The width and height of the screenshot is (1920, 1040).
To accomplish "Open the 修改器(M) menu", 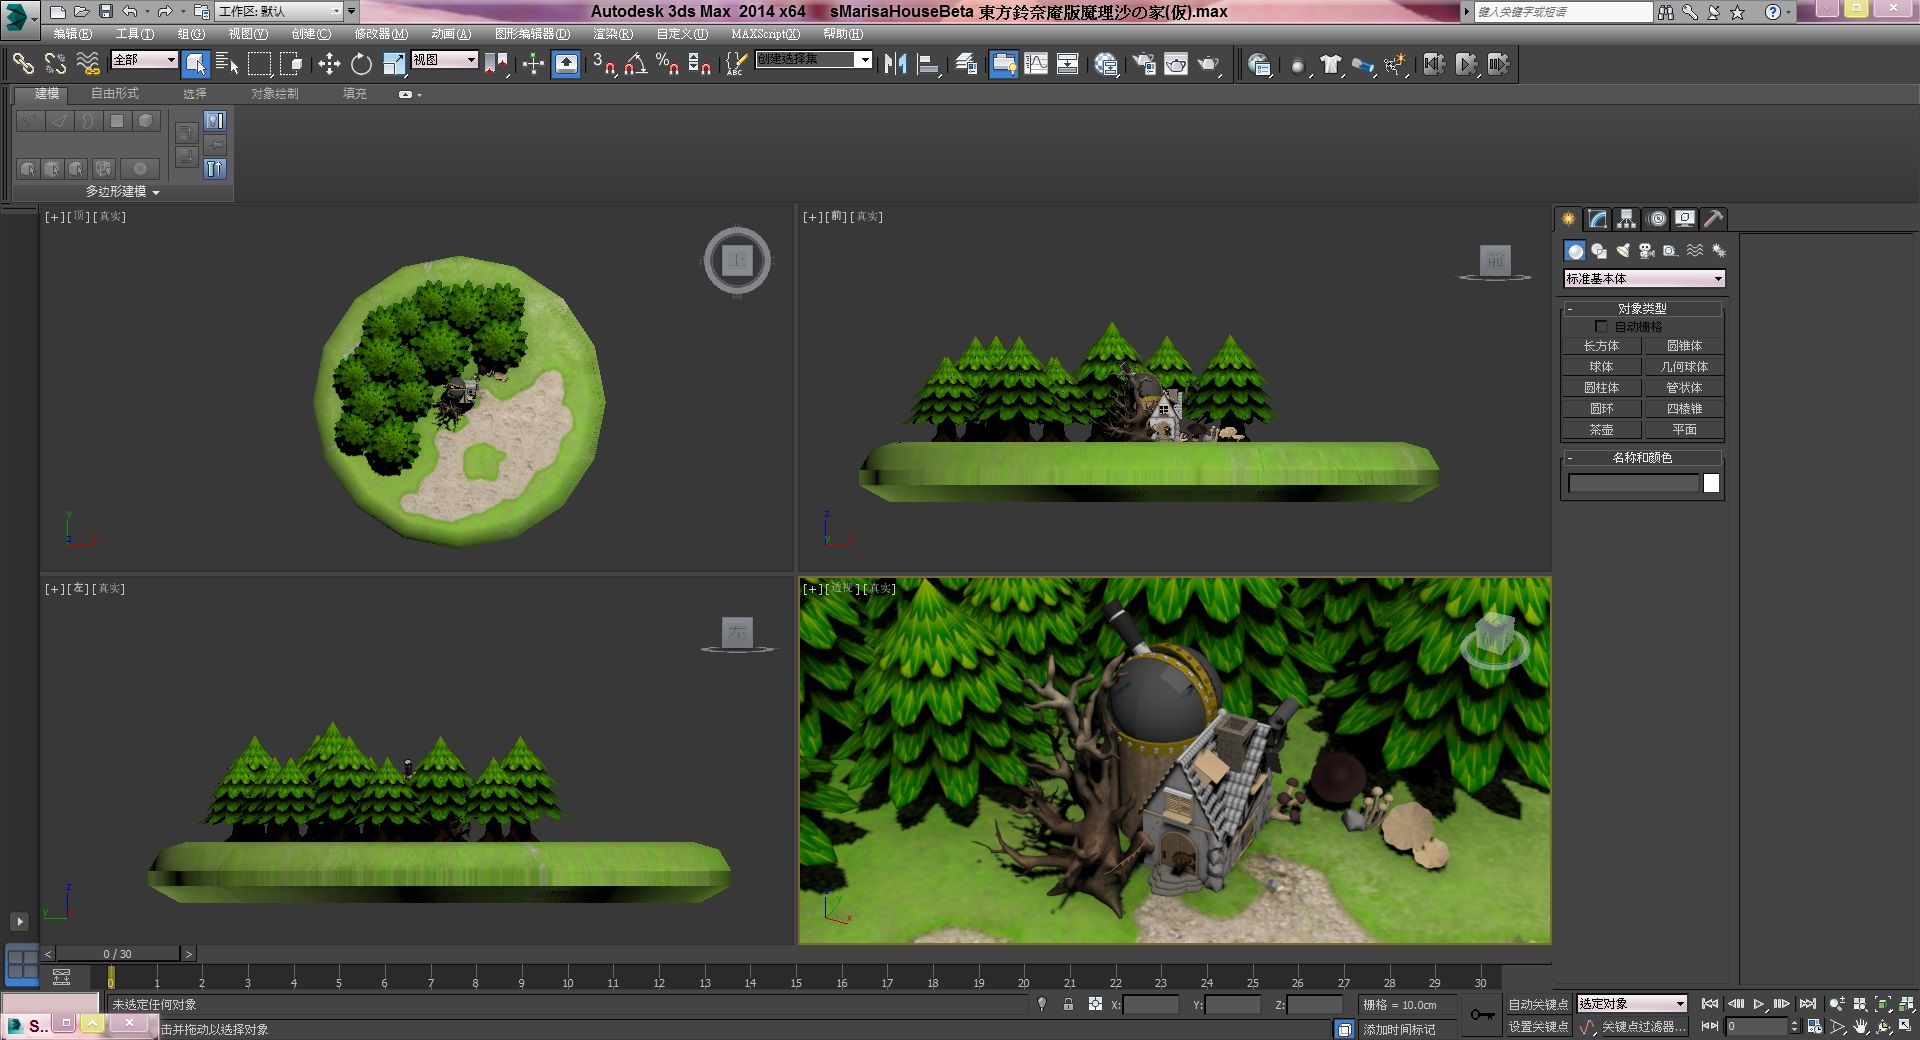I will [381, 34].
